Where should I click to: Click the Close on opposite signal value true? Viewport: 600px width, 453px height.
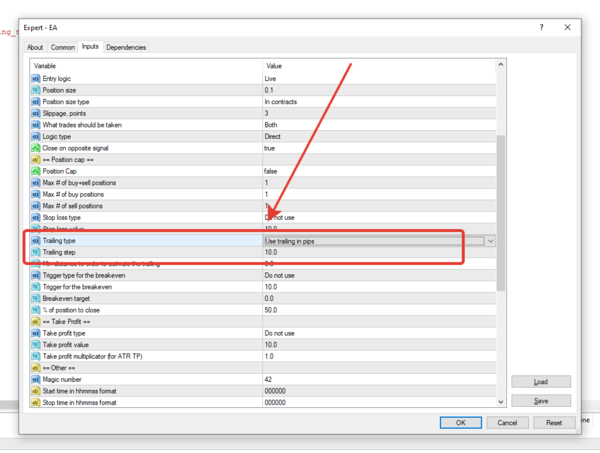coord(269,148)
